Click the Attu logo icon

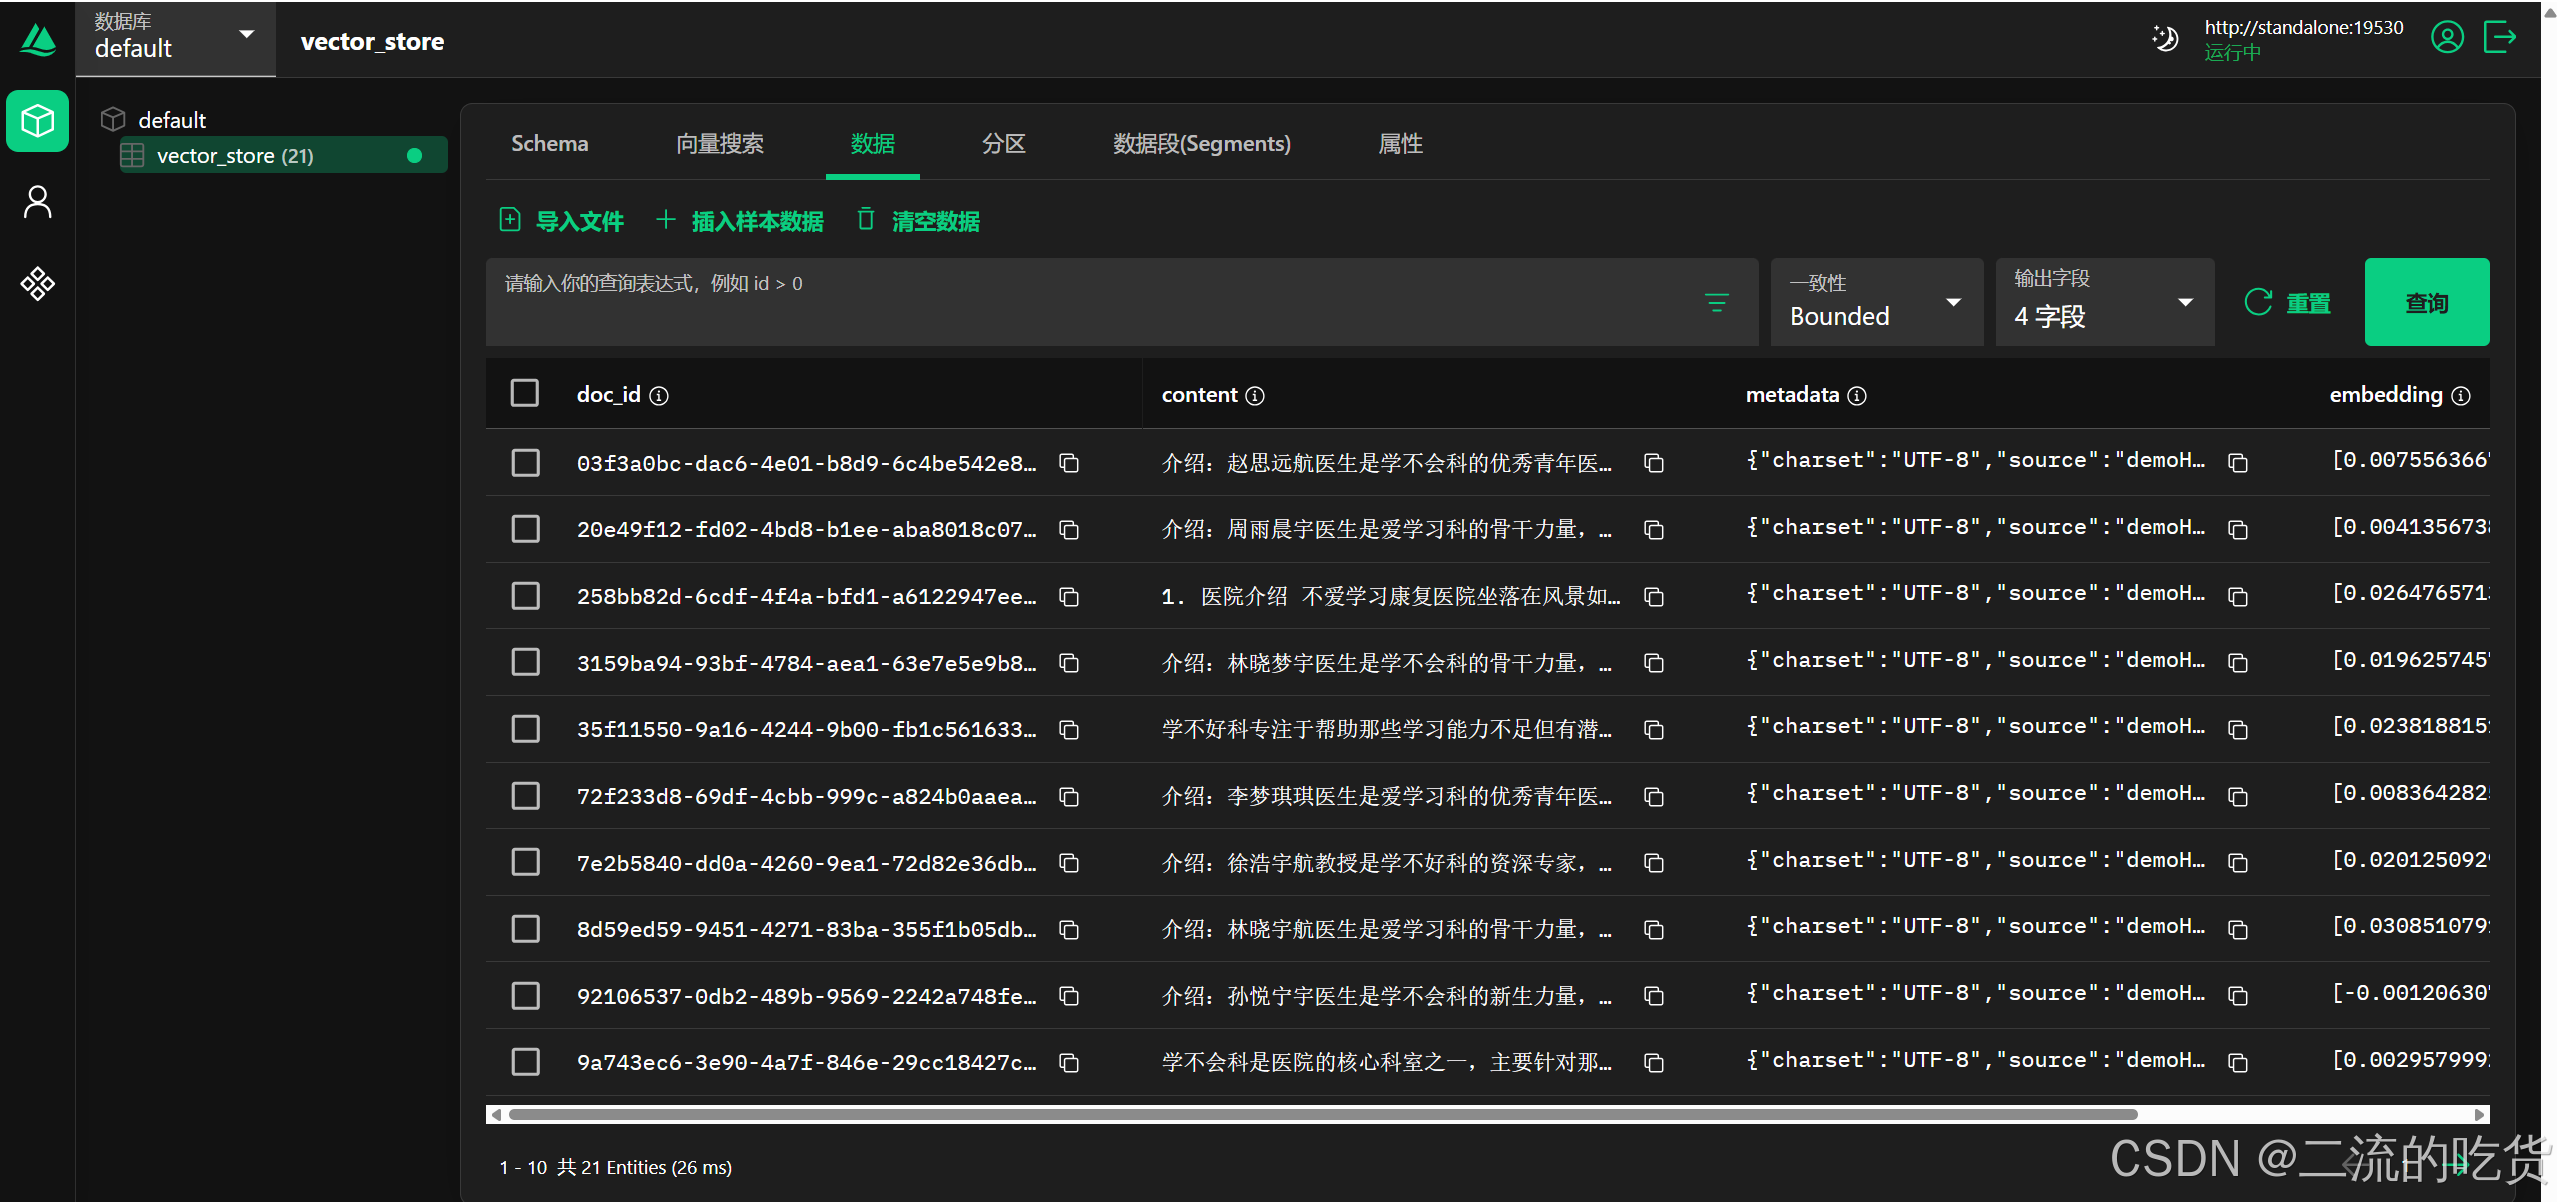click(x=36, y=40)
